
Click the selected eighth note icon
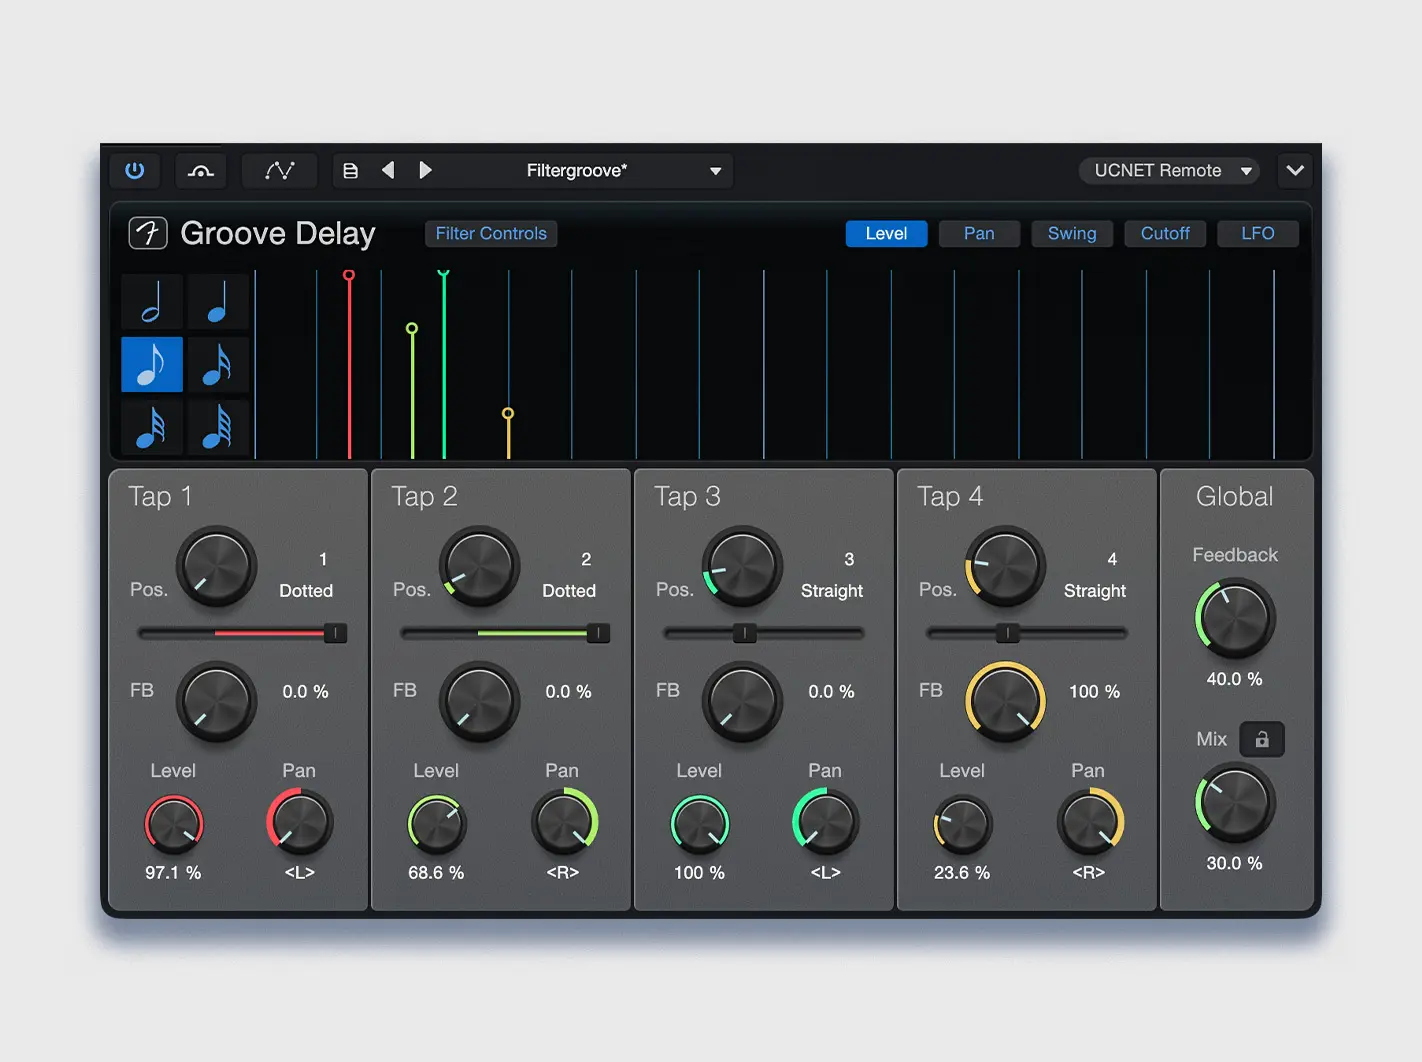[x=151, y=364]
